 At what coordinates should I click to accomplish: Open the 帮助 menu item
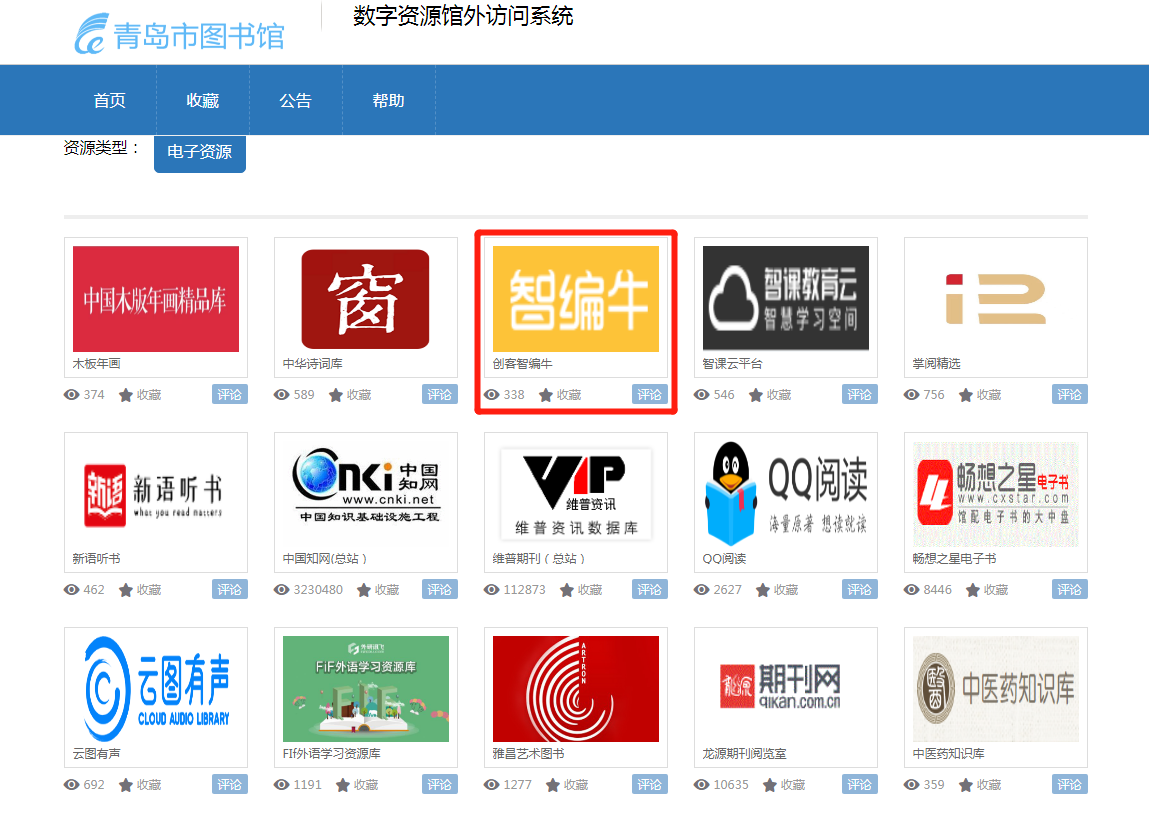click(x=388, y=100)
